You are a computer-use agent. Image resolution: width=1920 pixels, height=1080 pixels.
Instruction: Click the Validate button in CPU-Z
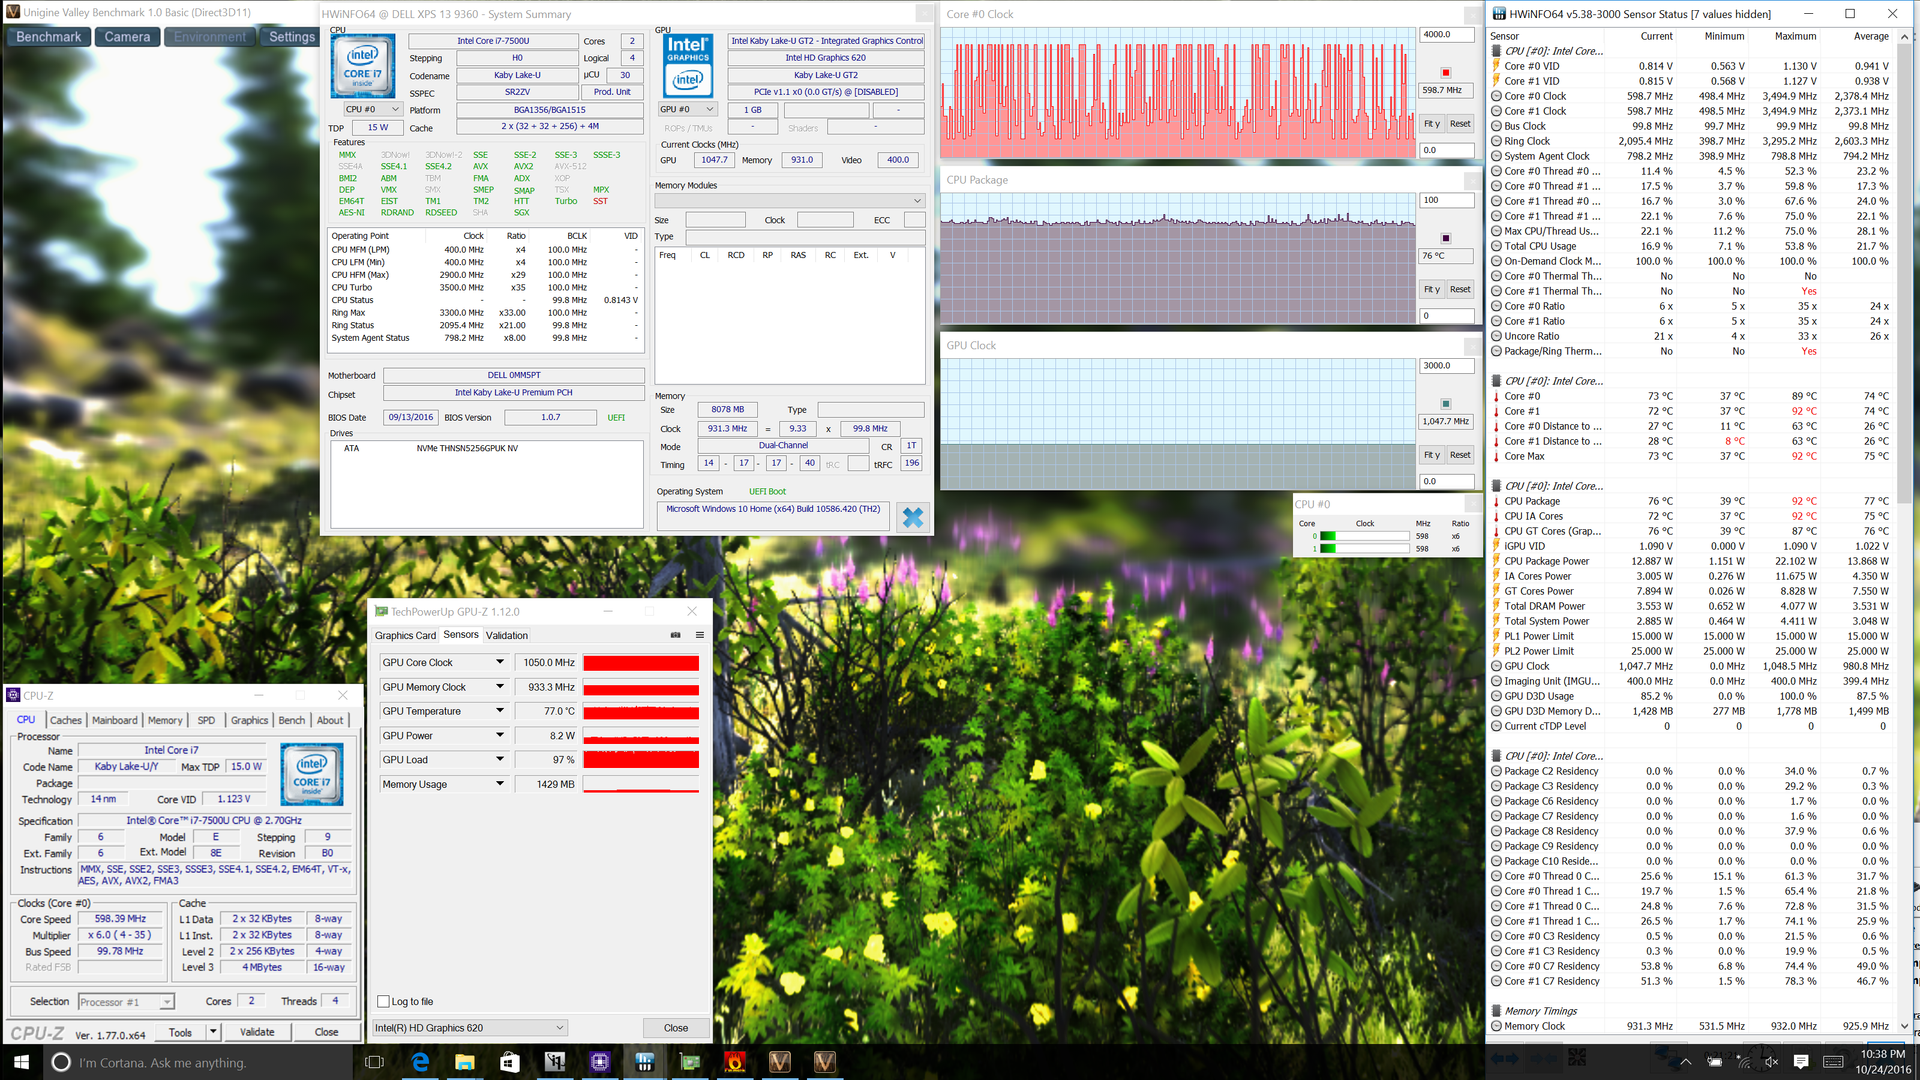pyautogui.click(x=257, y=1032)
